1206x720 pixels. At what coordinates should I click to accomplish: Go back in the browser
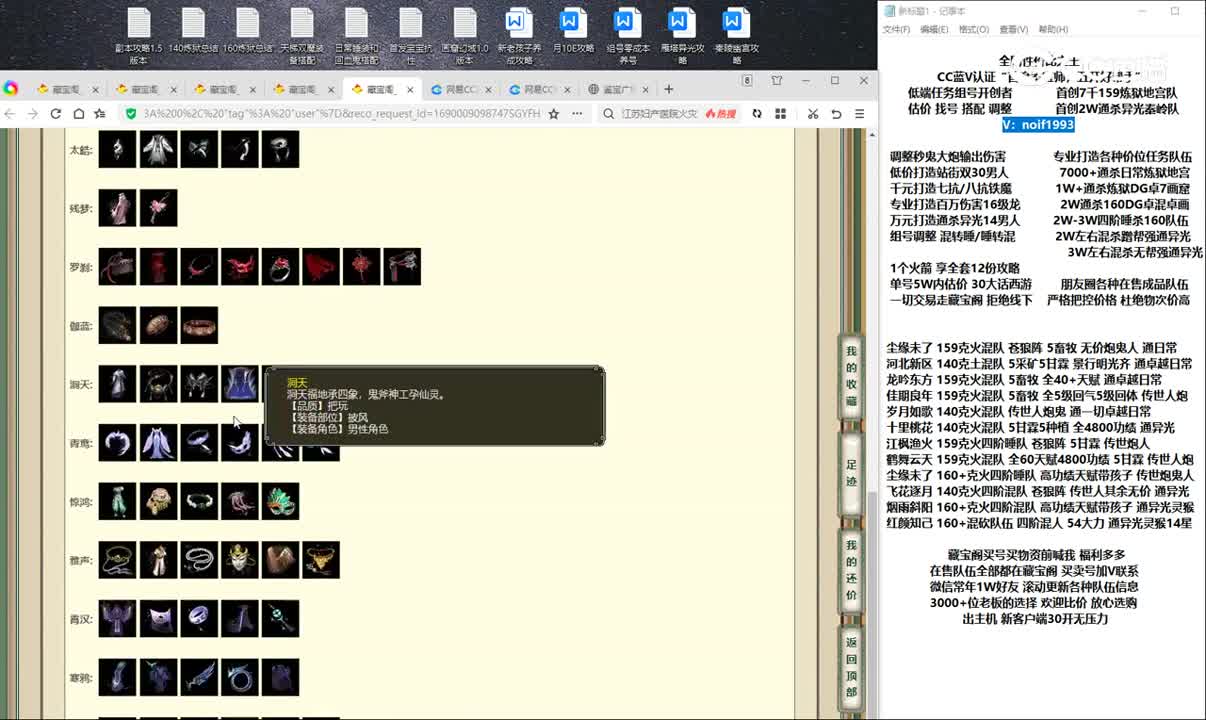[12, 114]
